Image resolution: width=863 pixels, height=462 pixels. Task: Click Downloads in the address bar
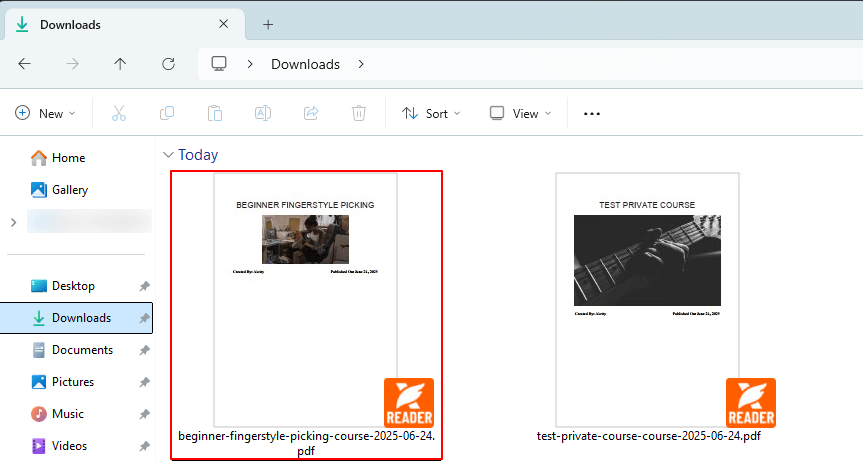pyautogui.click(x=305, y=64)
